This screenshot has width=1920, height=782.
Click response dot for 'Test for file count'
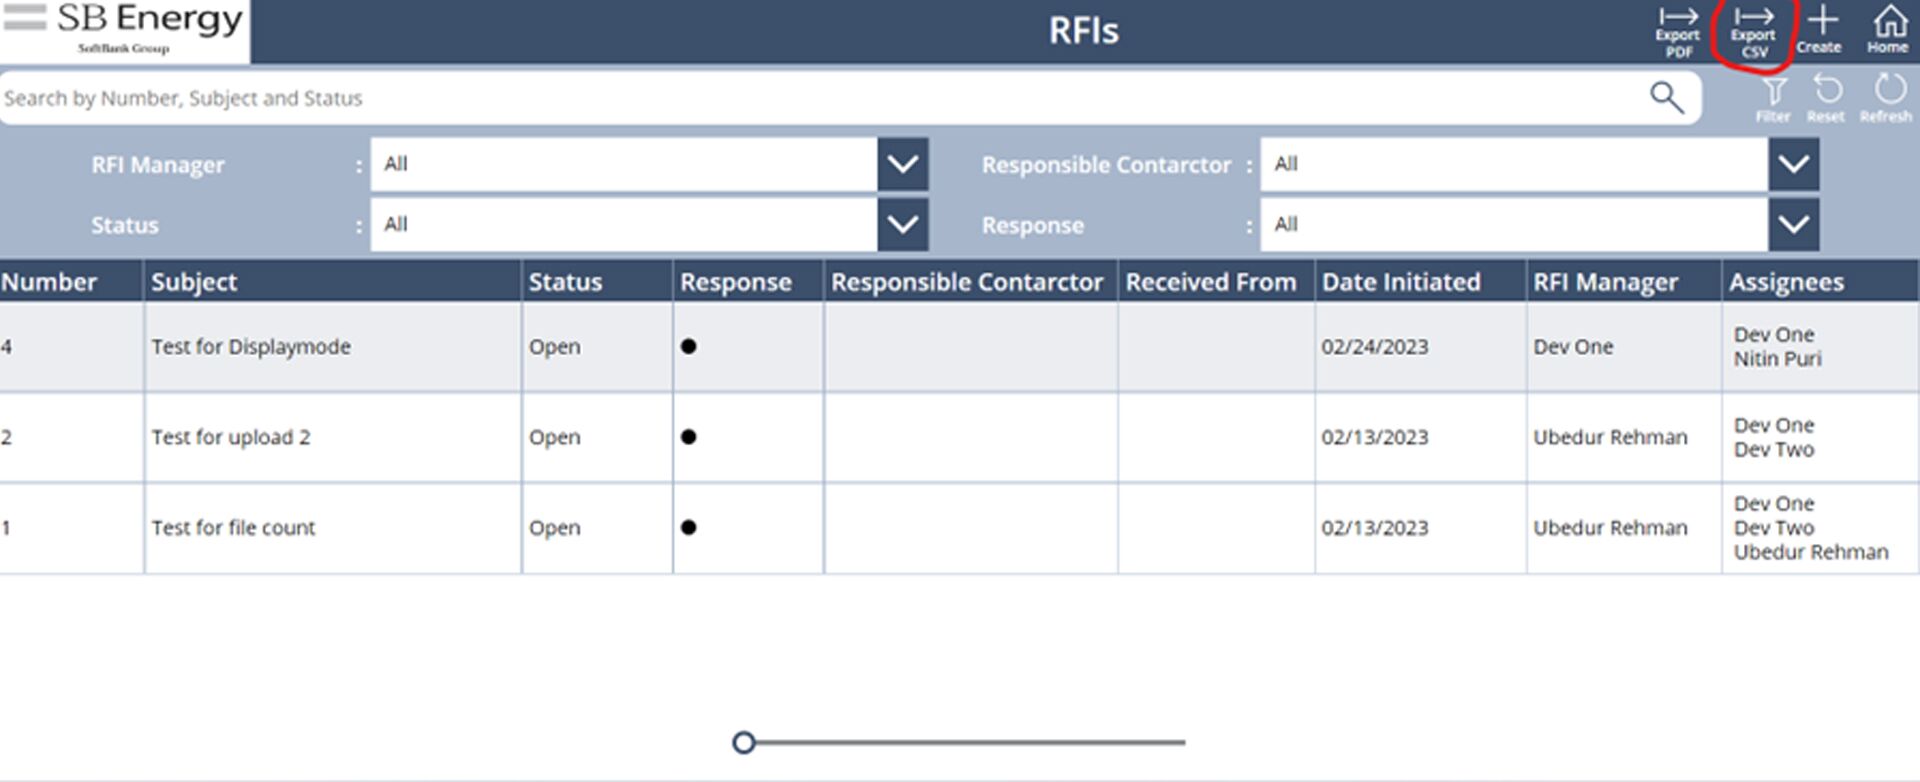pos(688,528)
